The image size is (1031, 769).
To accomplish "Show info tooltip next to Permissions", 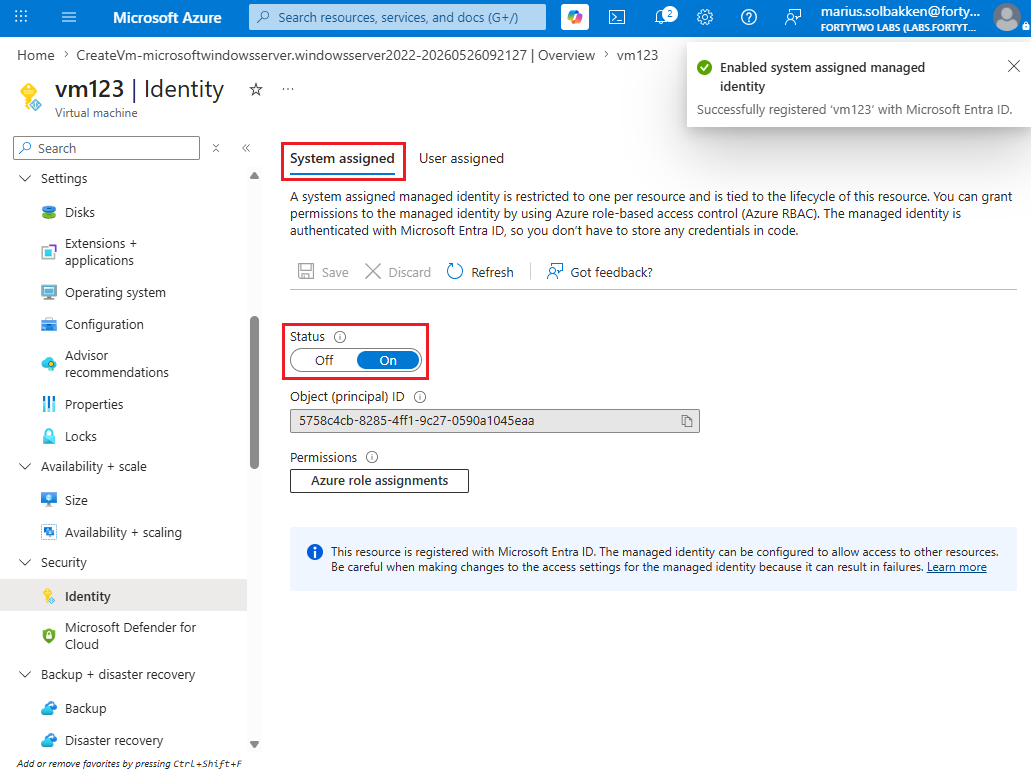I will point(372,457).
